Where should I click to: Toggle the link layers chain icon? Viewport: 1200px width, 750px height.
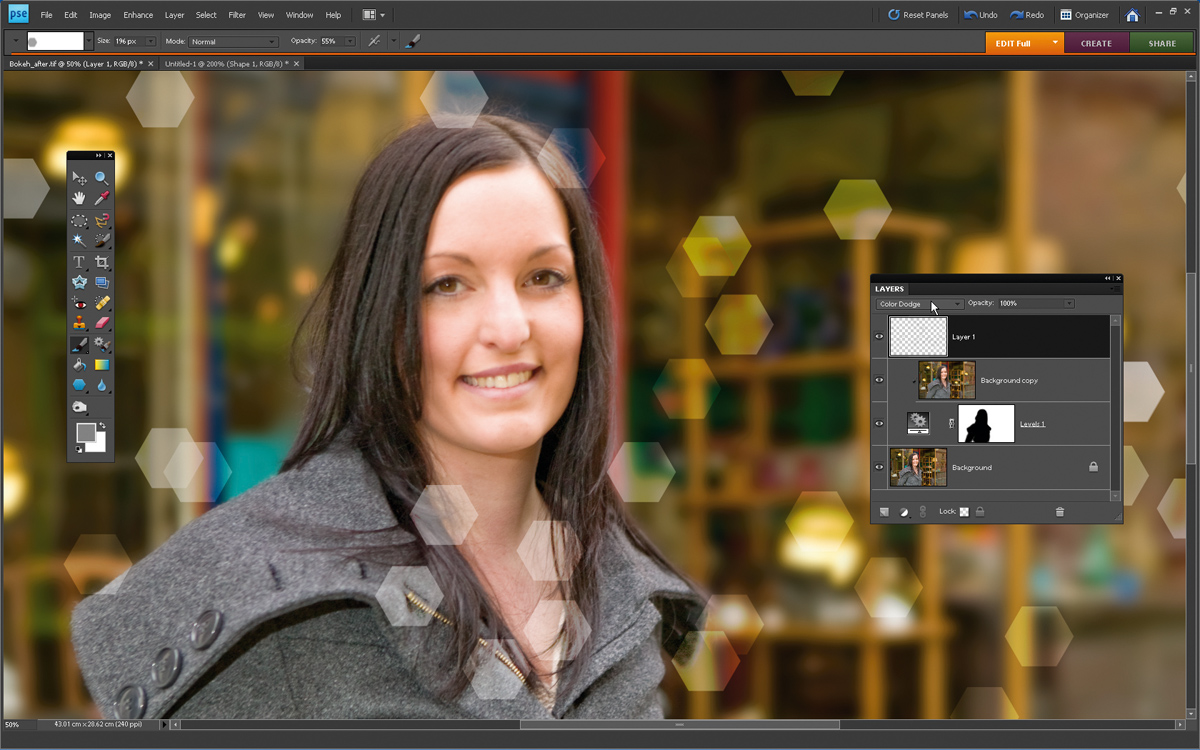922,512
